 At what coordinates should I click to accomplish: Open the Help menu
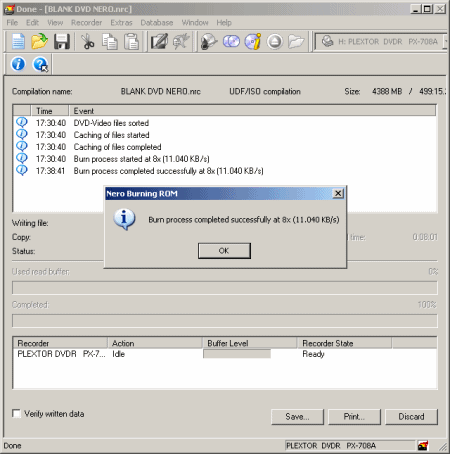(x=224, y=23)
